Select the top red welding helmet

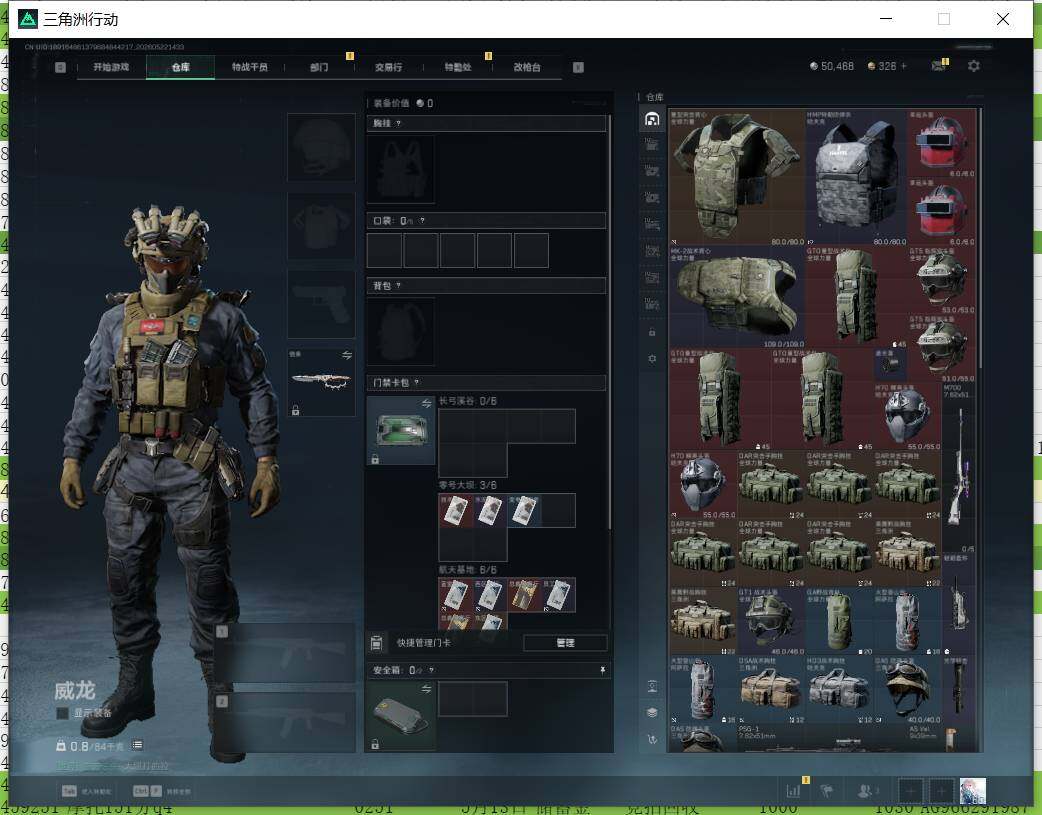(x=942, y=143)
